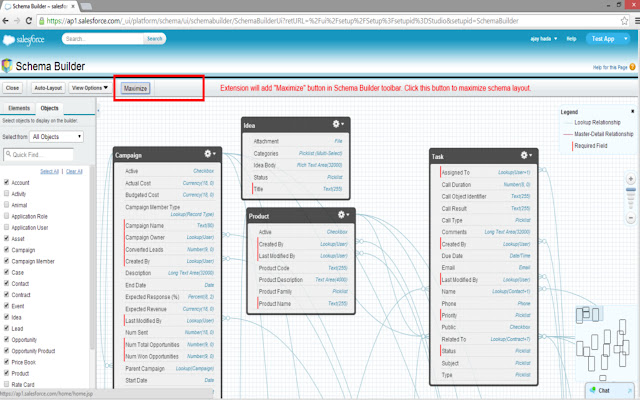
Task: Click the Schema Builder shield icon
Action: tap(7, 66)
